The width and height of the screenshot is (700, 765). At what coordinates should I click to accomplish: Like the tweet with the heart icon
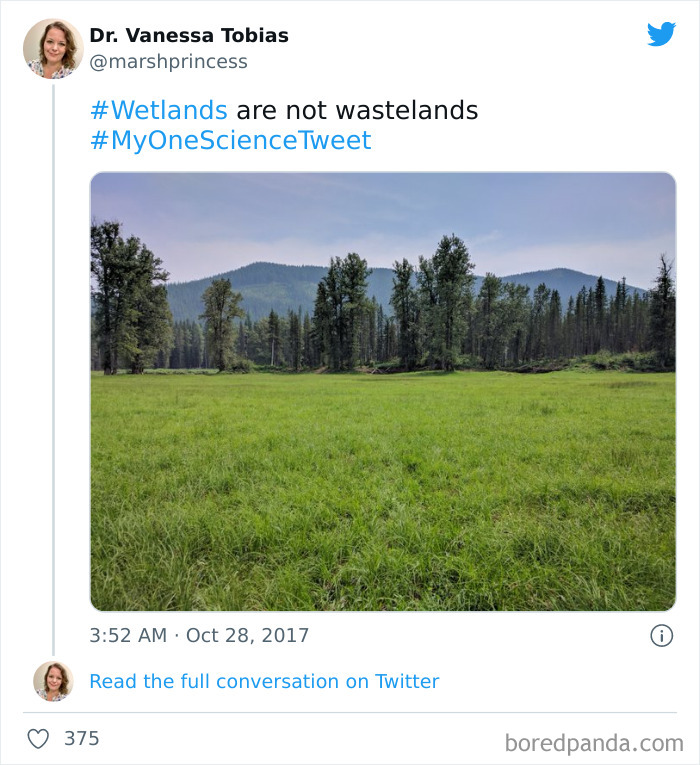click(38, 739)
